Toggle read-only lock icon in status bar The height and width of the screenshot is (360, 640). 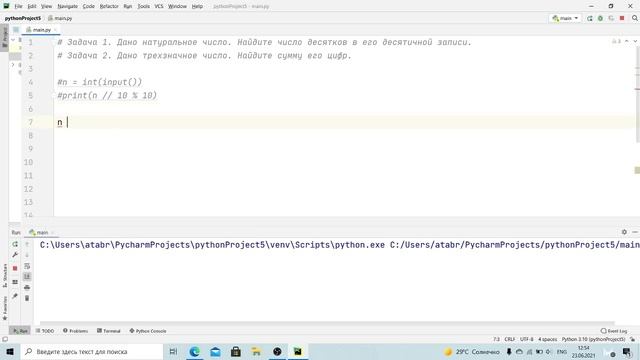click(x=633, y=339)
